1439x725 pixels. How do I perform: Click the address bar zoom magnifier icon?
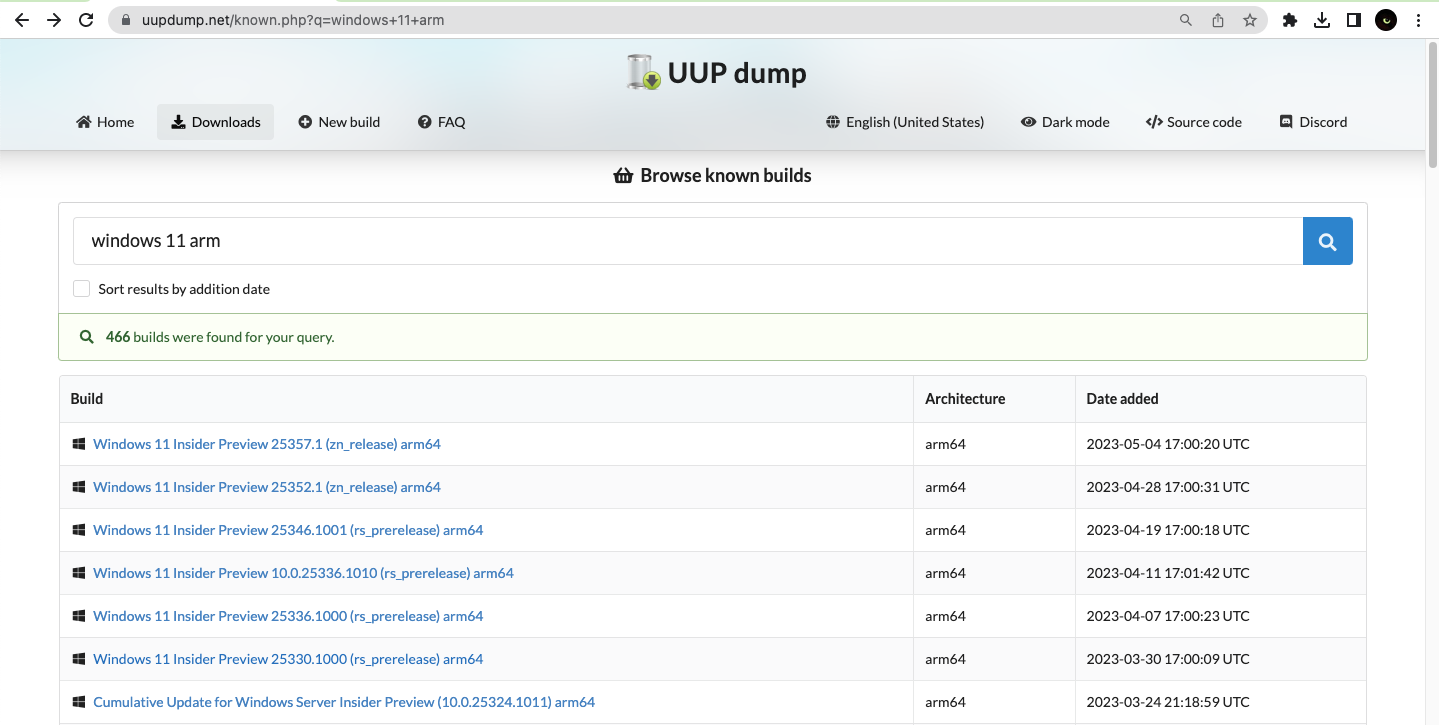click(x=1186, y=20)
